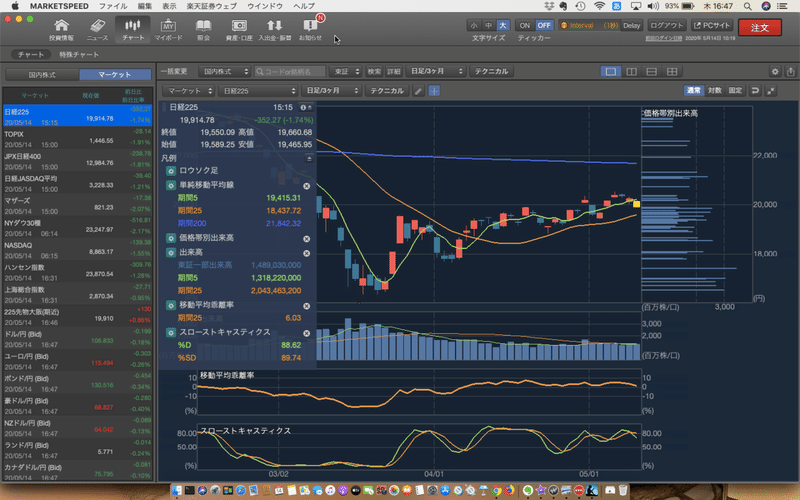The height and width of the screenshot is (500, 800).
Task: Select four-chart grid layout
Action: tap(672, 72)
